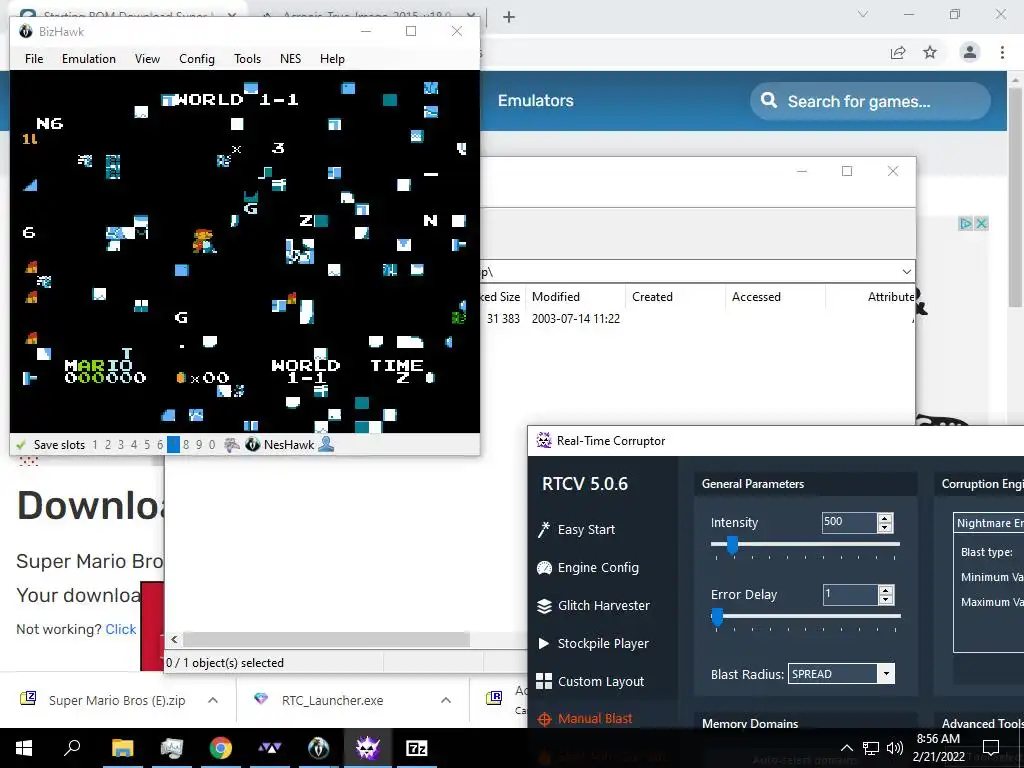Viewport: 1024px width, 768px height.
Task: Expand the 7-Zip path address dropdown
Action: [x=906, y=272]
